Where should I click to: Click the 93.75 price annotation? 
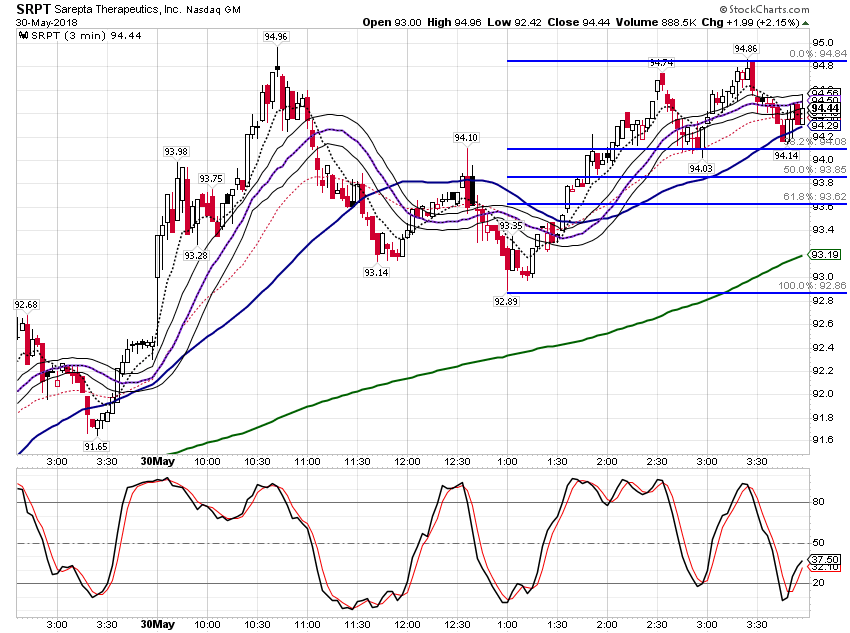[211, 179]
